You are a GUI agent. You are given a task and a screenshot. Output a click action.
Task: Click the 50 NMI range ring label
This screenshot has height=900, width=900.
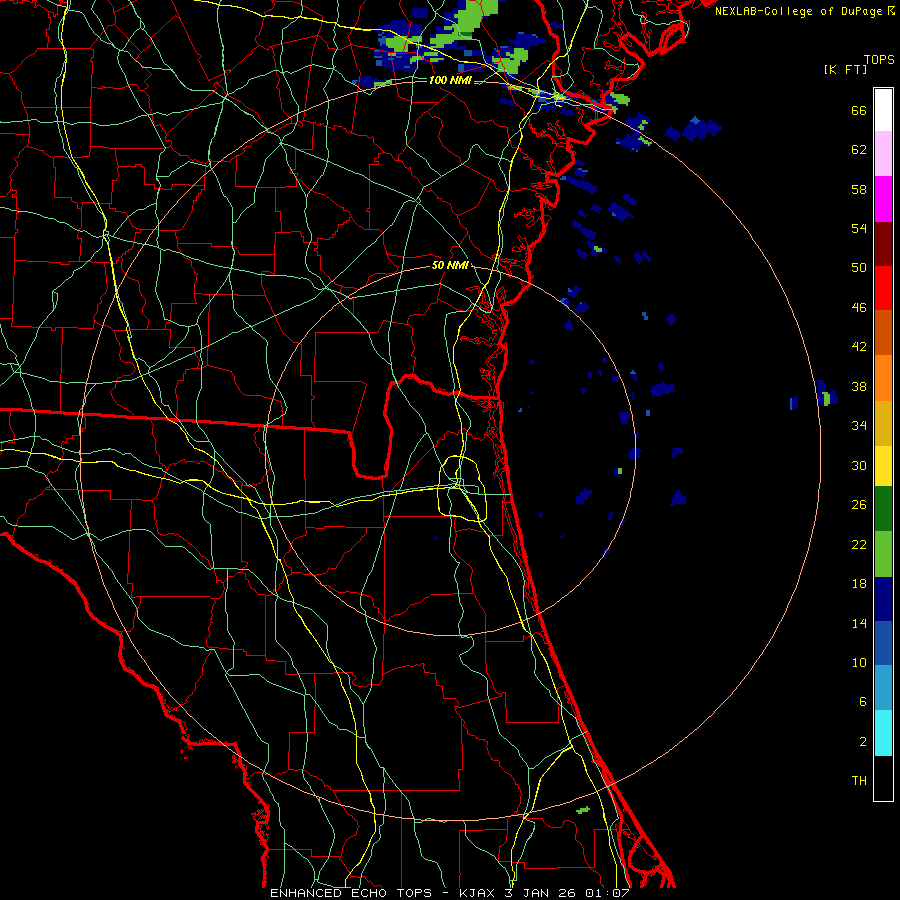pos(450,265)
